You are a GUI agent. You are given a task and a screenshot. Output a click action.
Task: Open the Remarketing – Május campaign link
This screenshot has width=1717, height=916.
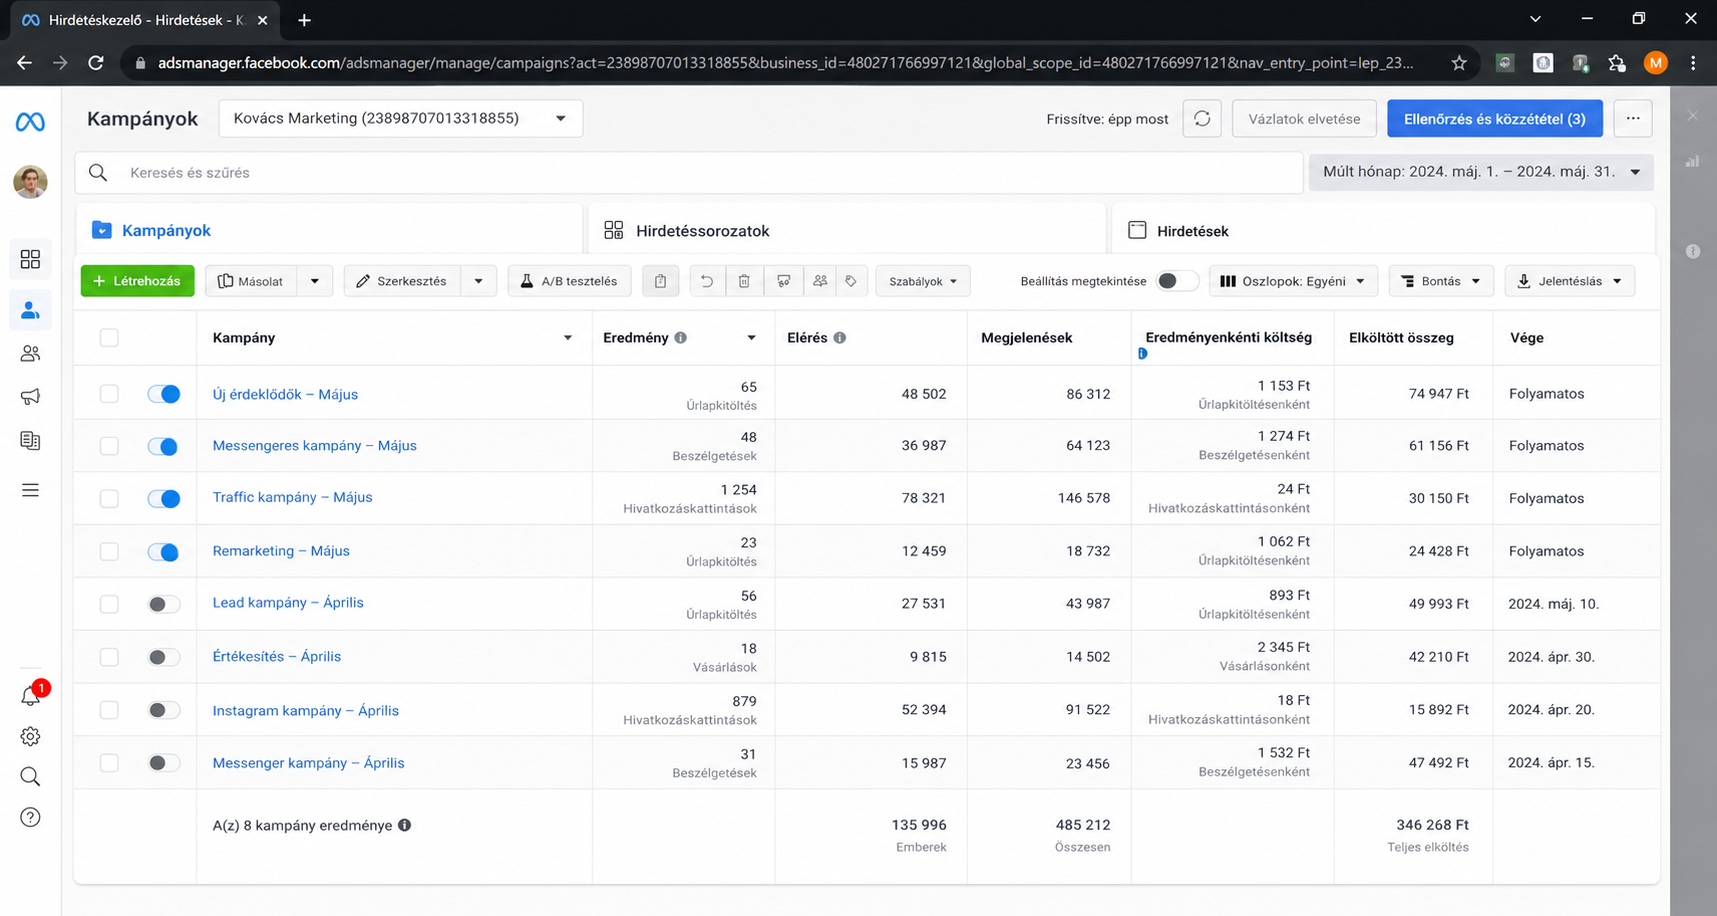click(281, 551)
